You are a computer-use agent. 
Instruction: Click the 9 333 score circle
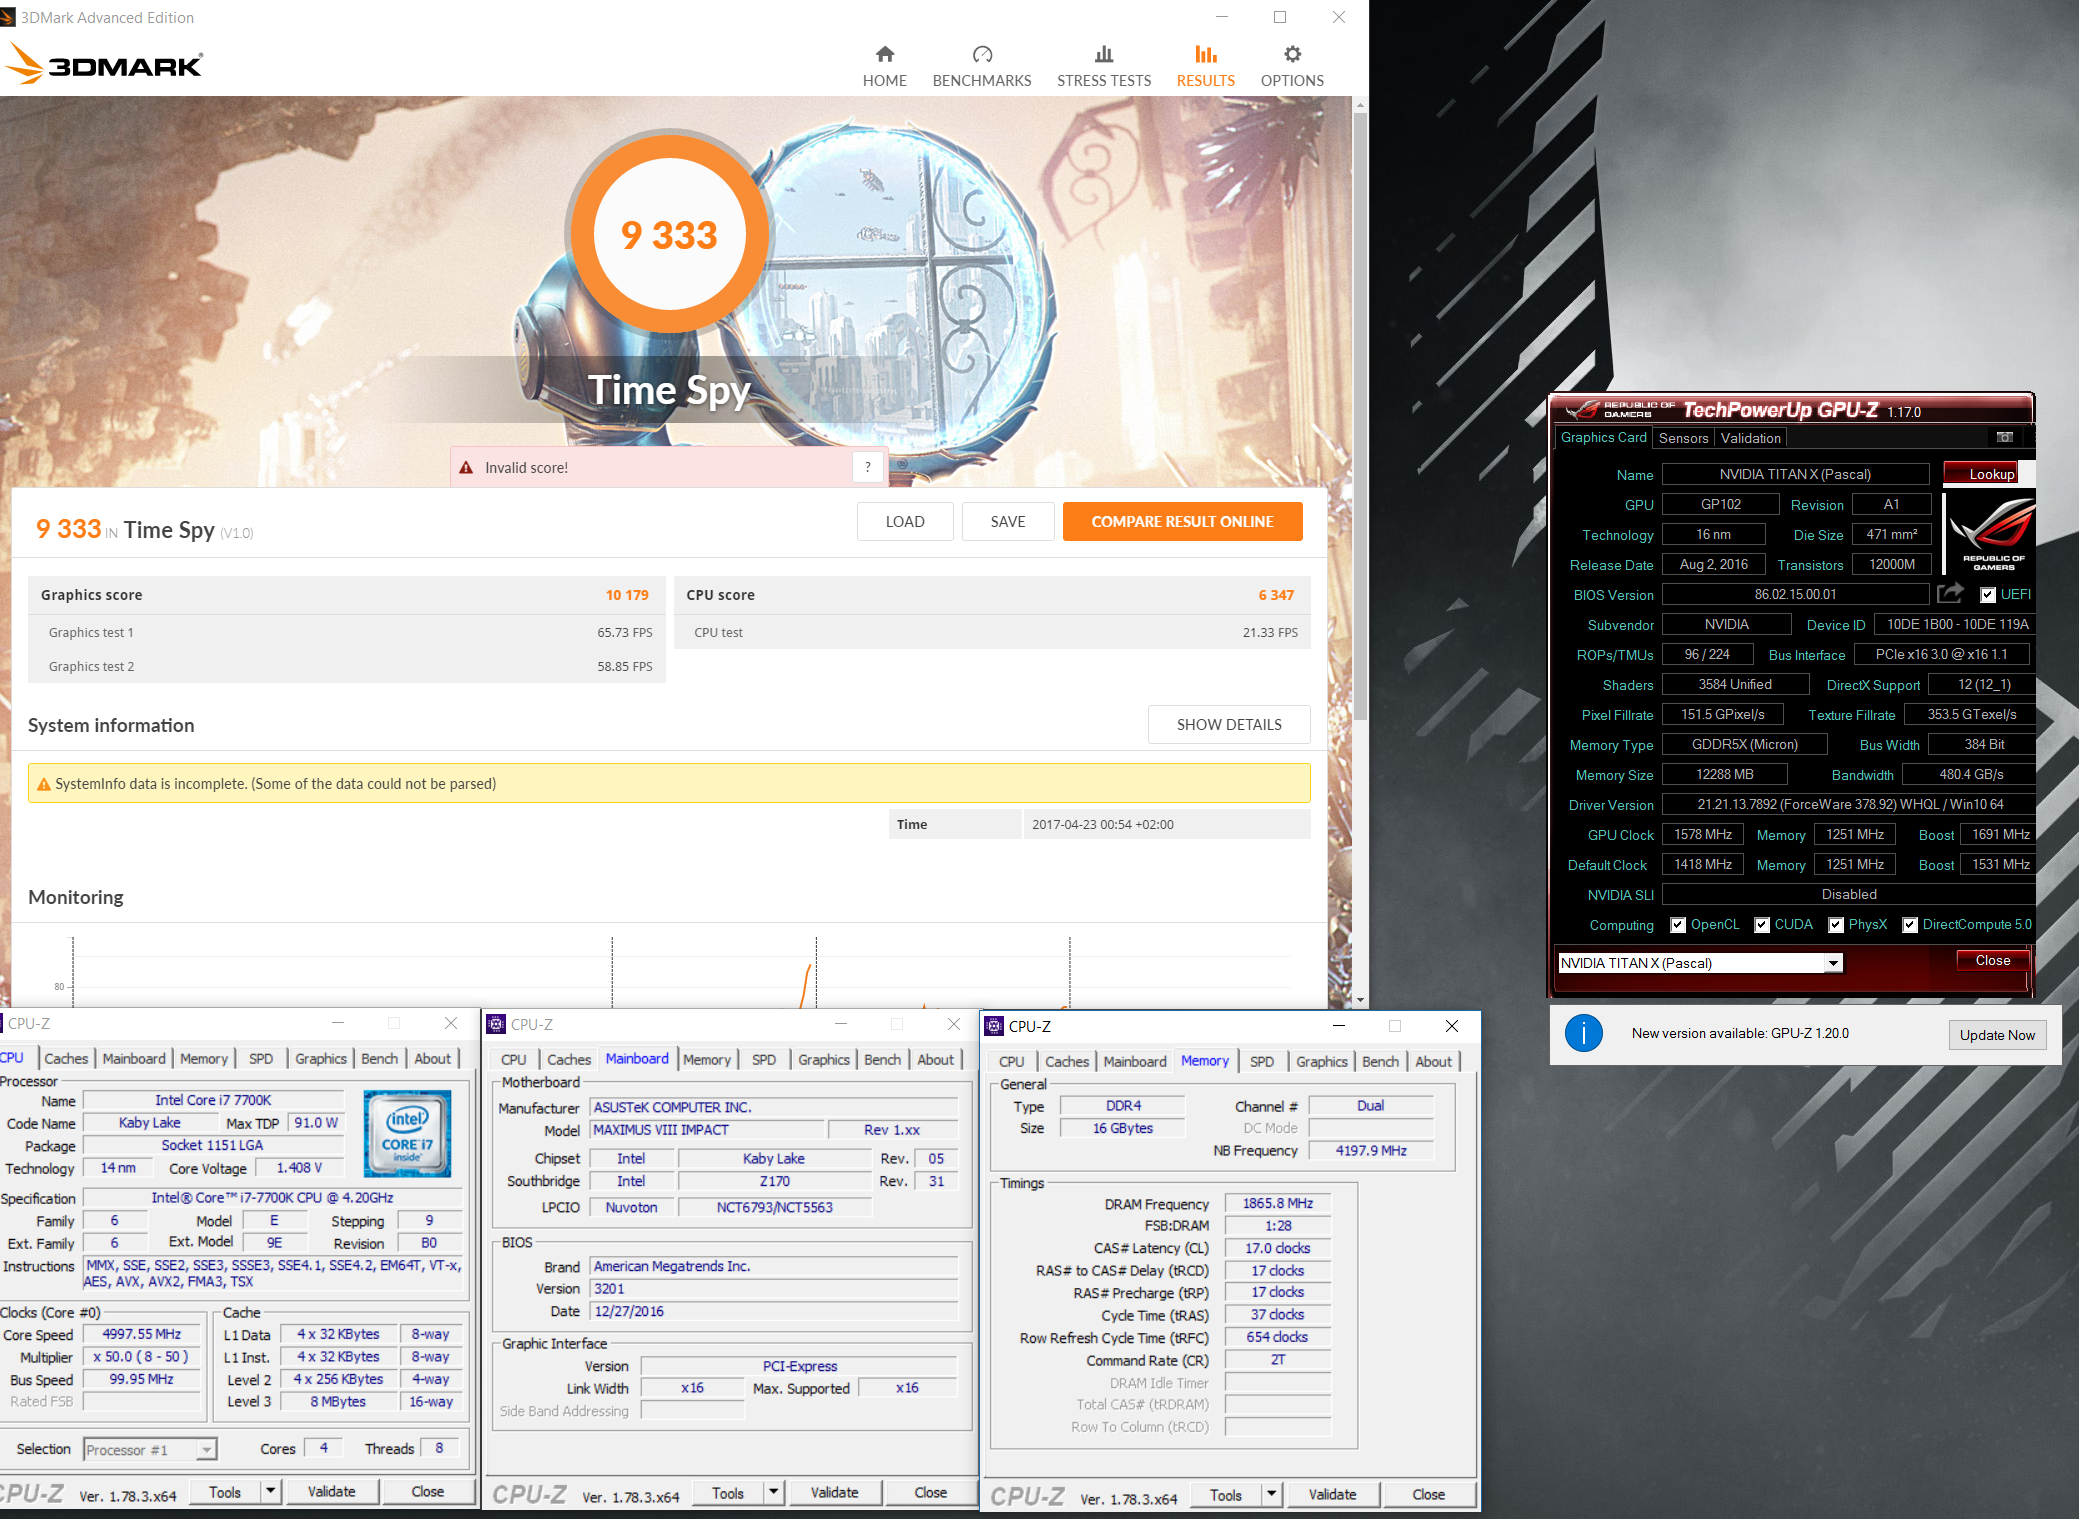[669, 235]
